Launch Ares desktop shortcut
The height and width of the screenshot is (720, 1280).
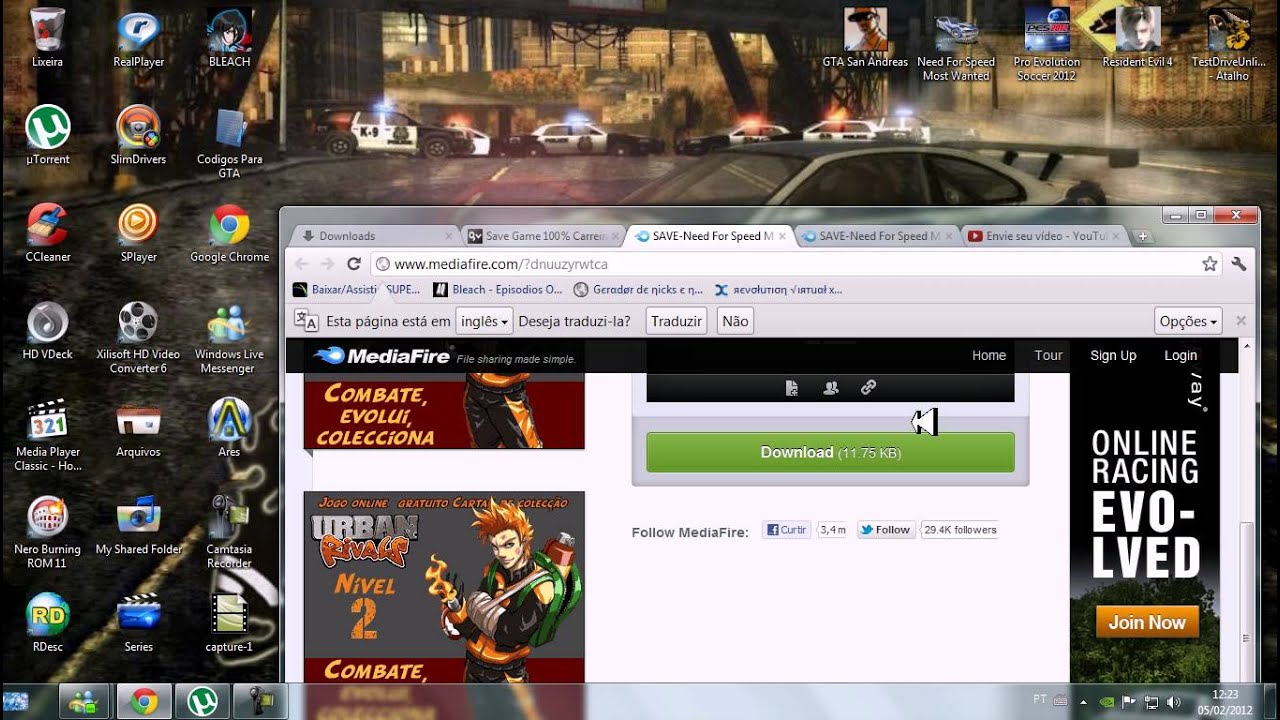229,427
